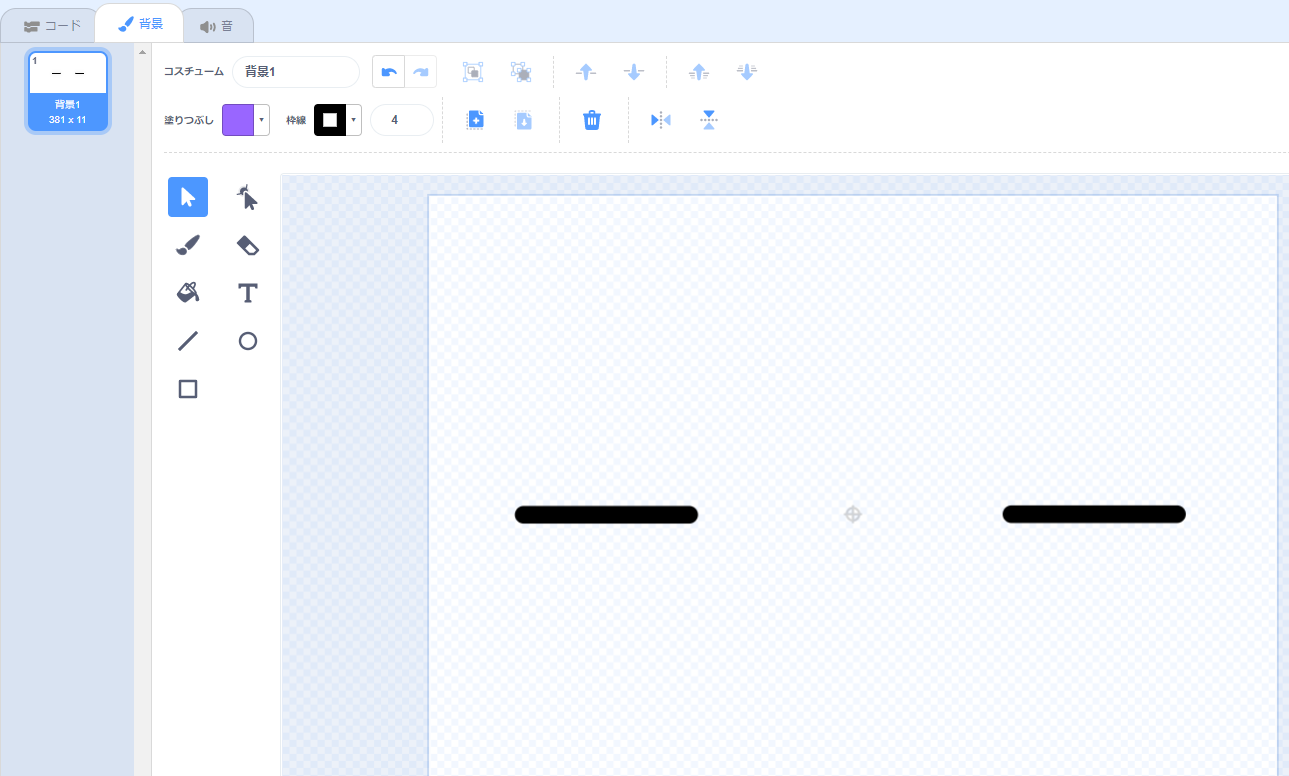
Task: Flip the selection horizontally
Action: (x=660, y=120)
